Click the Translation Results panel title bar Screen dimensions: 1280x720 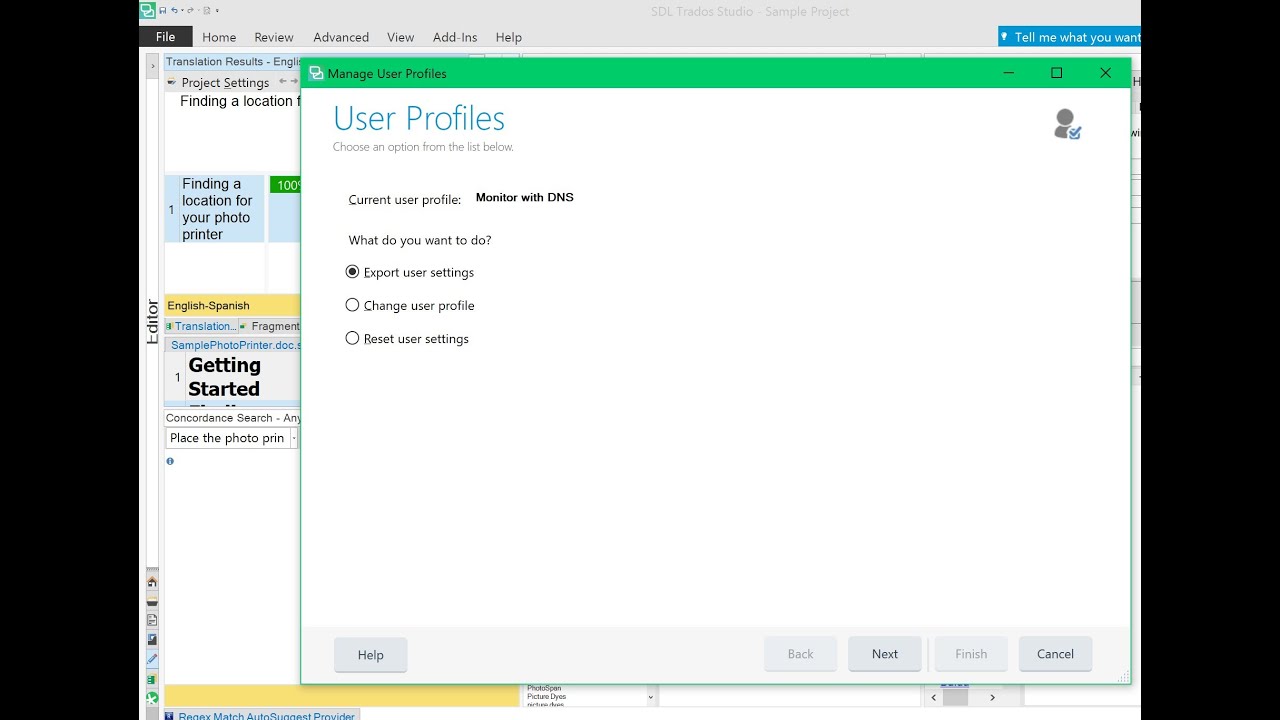point(232,62)
